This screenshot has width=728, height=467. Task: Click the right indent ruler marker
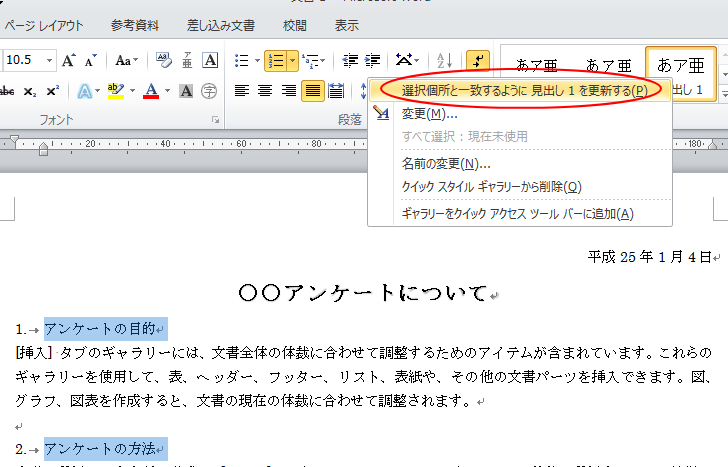(713, 145)
